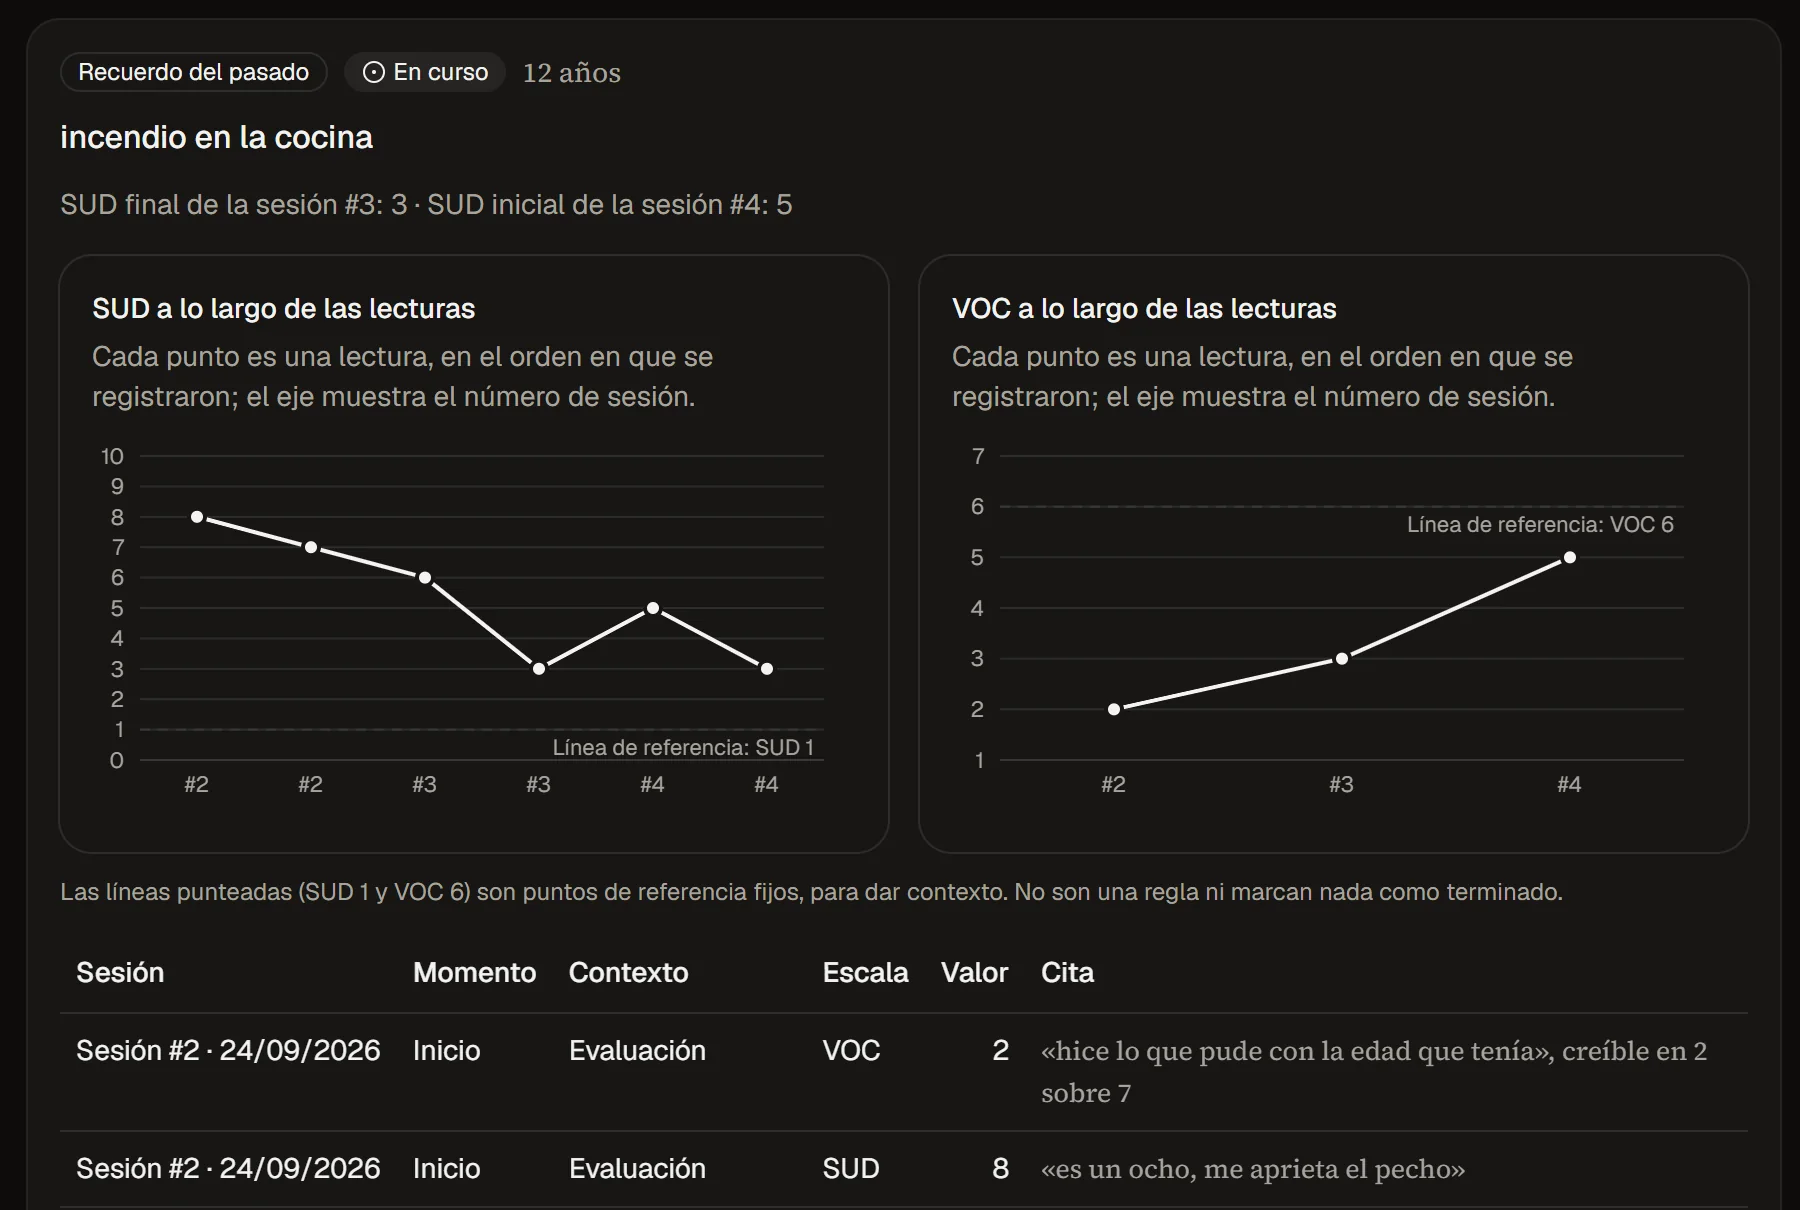Click the VOC point at value 2
The height and width of the screenshot is (1210, 1800).
point(1114,709)
